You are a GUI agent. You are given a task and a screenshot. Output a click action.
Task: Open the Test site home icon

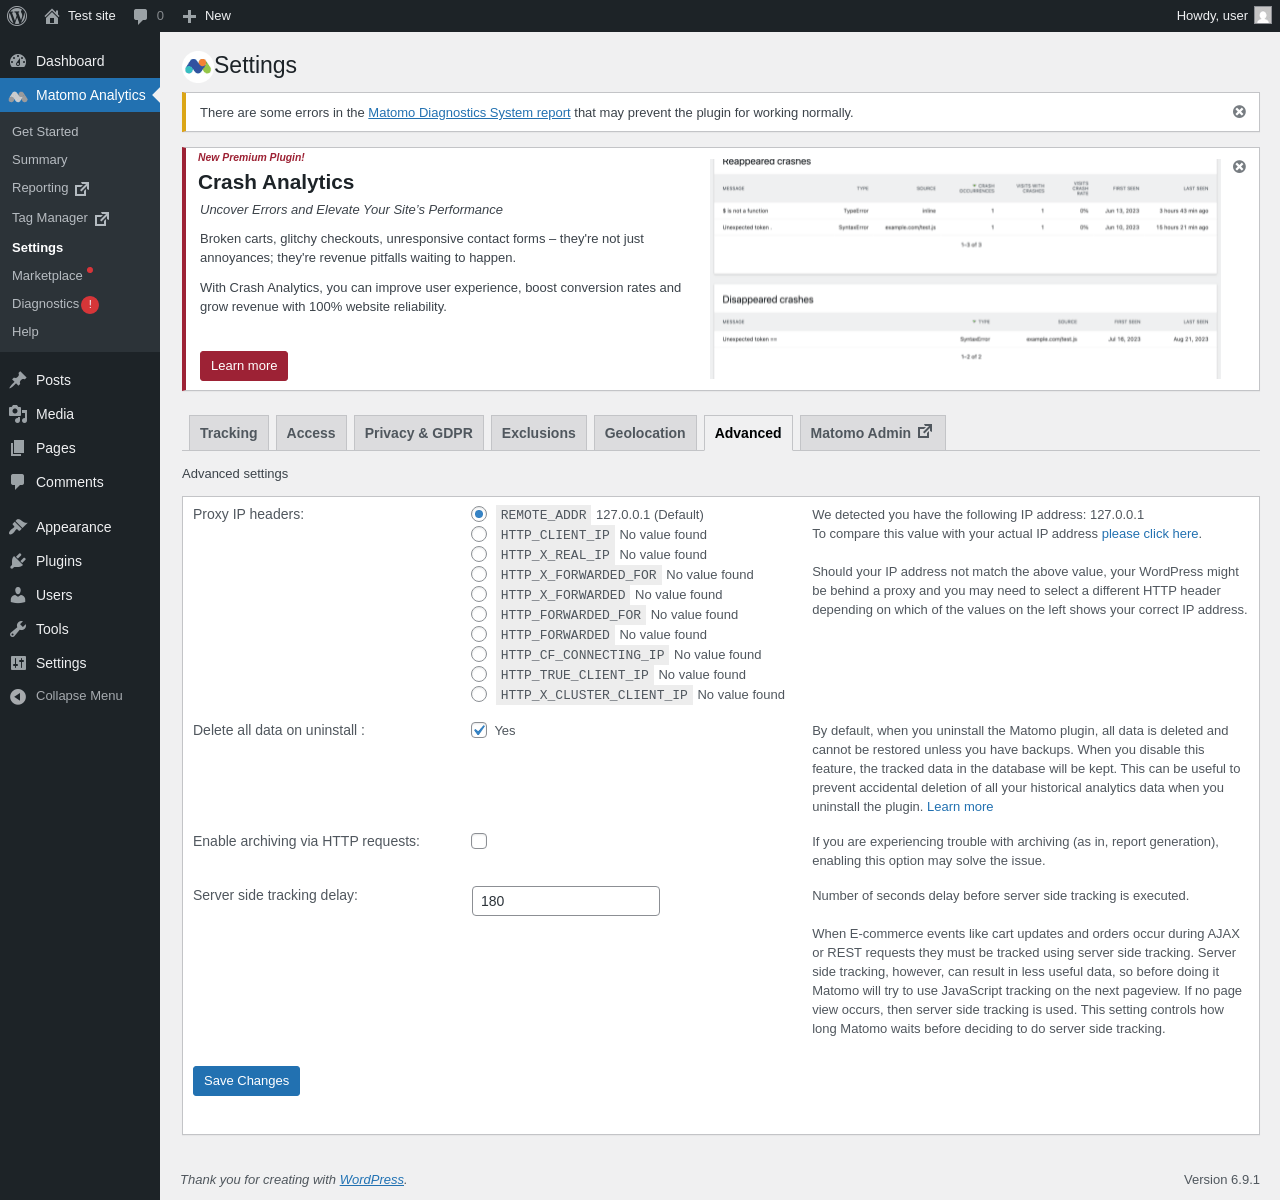click(52, 16)
